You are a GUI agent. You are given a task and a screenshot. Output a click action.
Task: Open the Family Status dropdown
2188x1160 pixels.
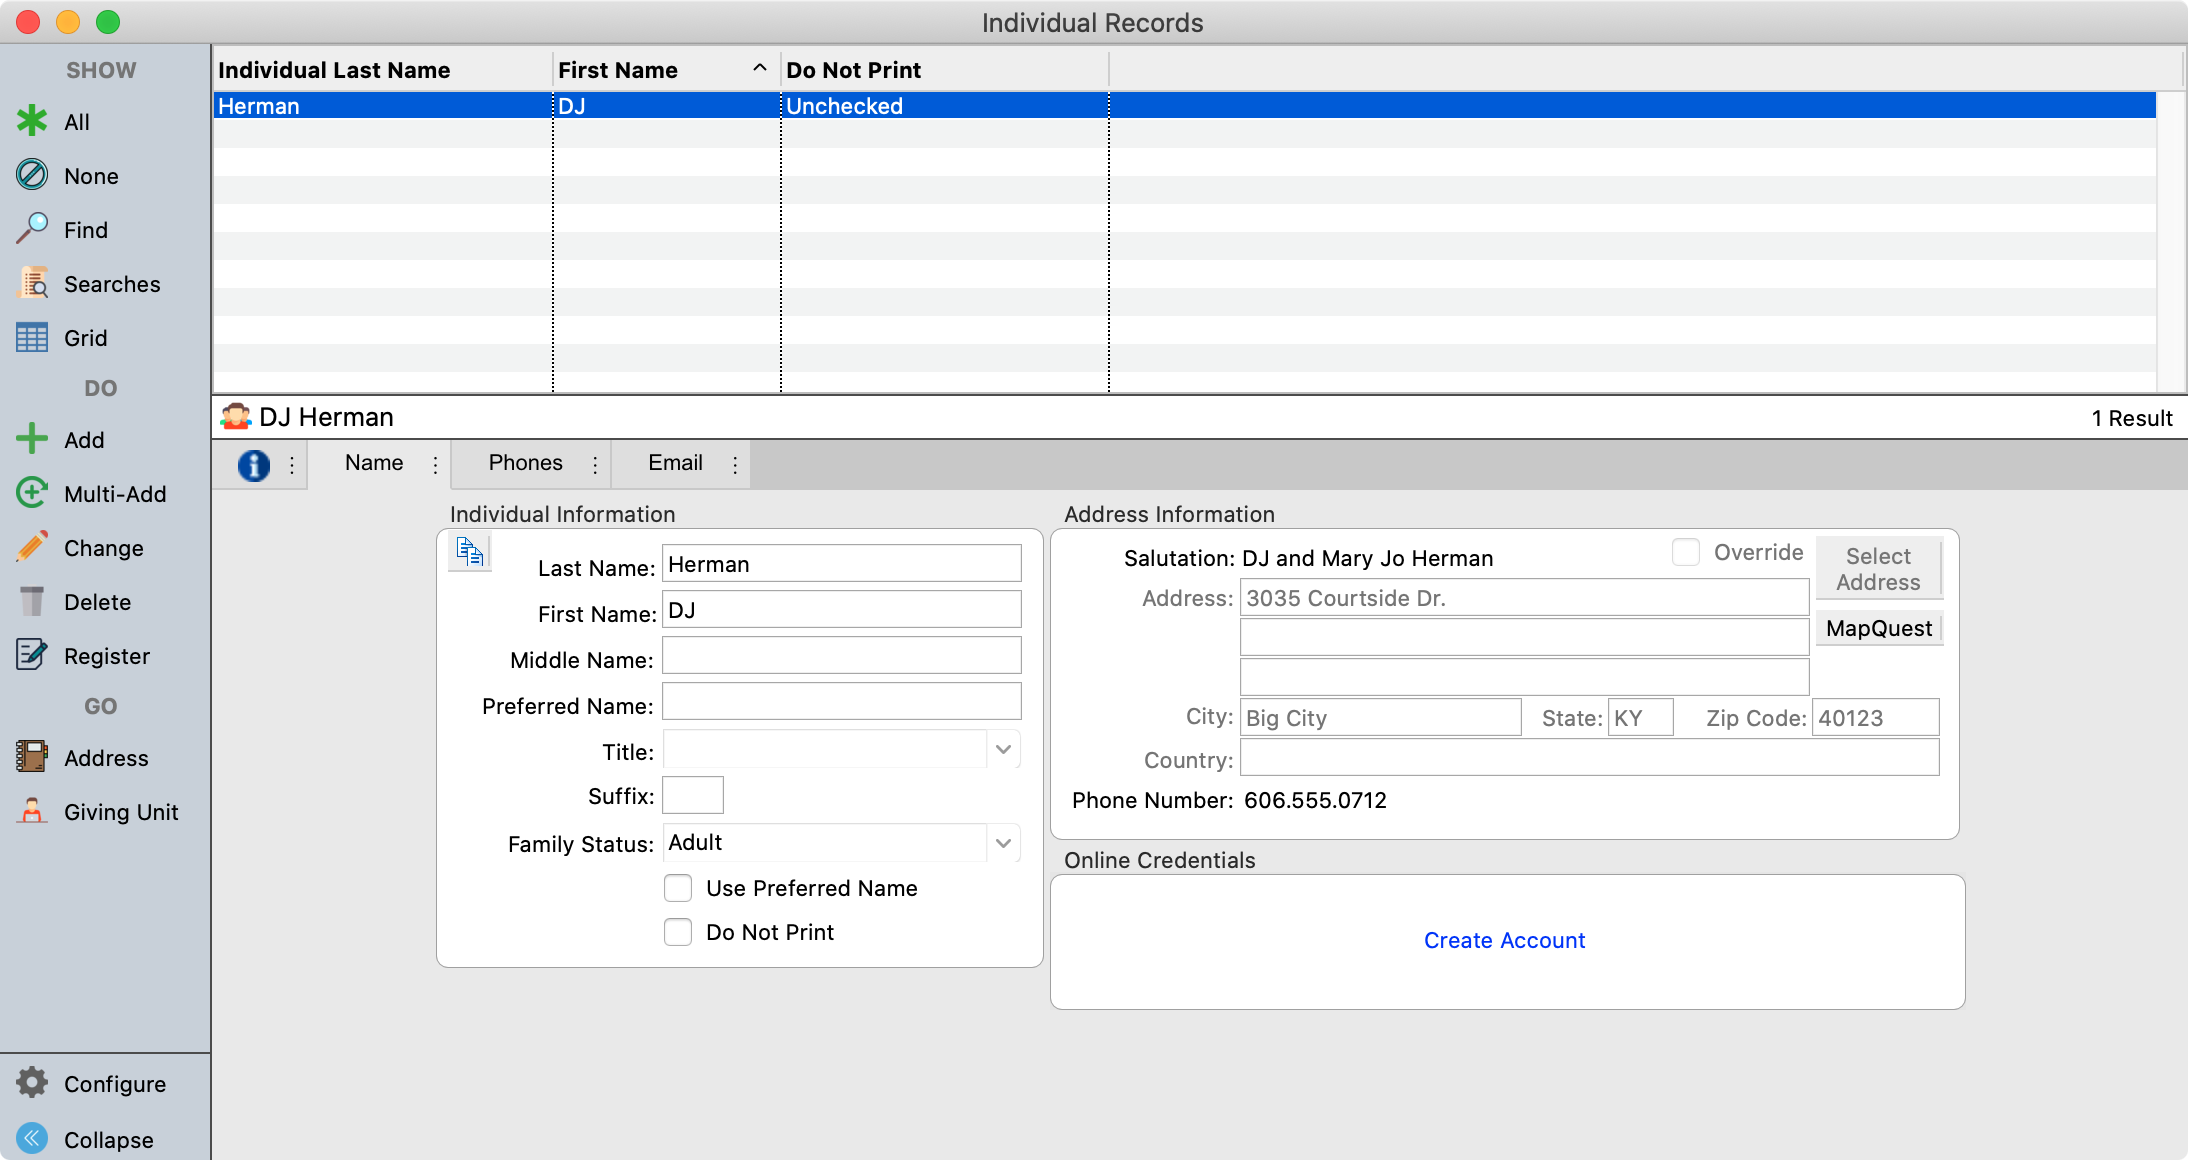tap(1003, 843)
